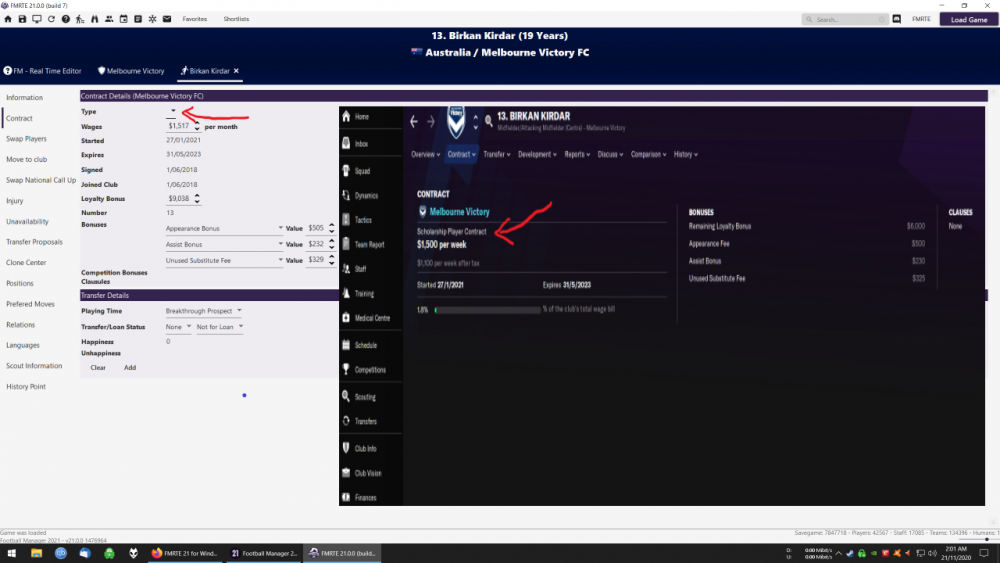Open the Playing Time Breakthrough Prospect dropdown
Screen dimensions: 1000x563
point(203,311)
